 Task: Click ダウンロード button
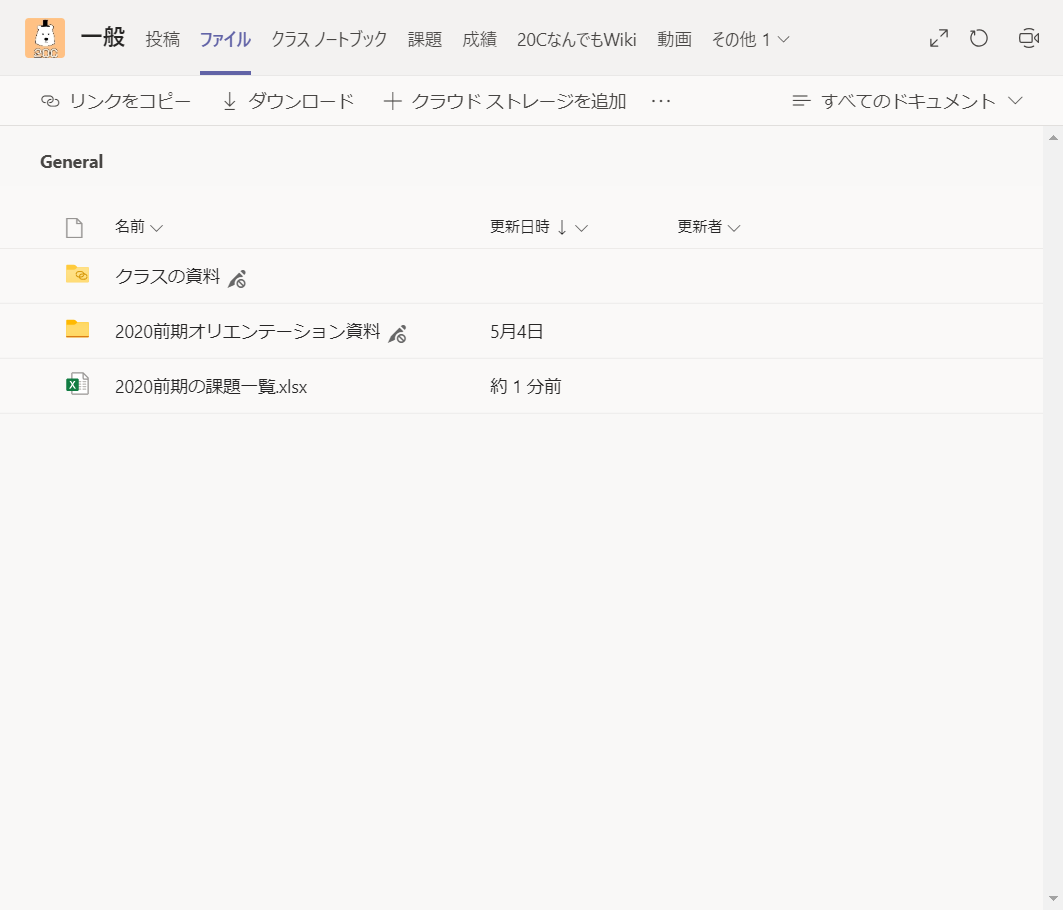pyautogui.click(x=288, y=101)
